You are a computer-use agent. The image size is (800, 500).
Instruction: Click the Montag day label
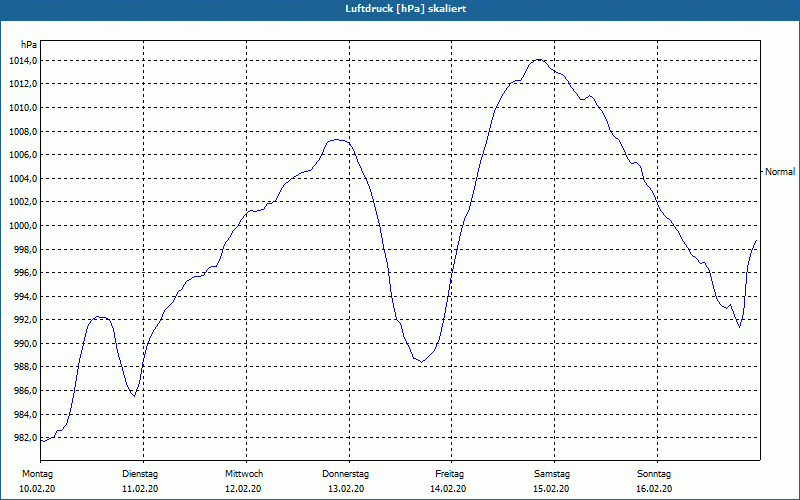(x=38, y=474)
